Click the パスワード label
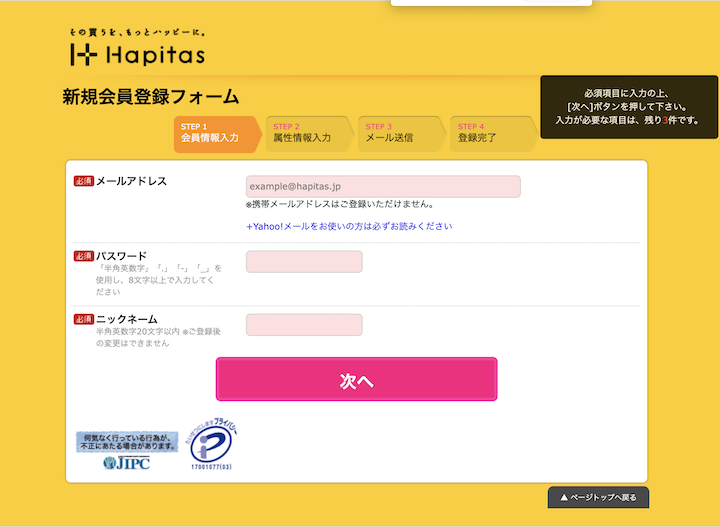720x527 pixels. coord(121,256)
